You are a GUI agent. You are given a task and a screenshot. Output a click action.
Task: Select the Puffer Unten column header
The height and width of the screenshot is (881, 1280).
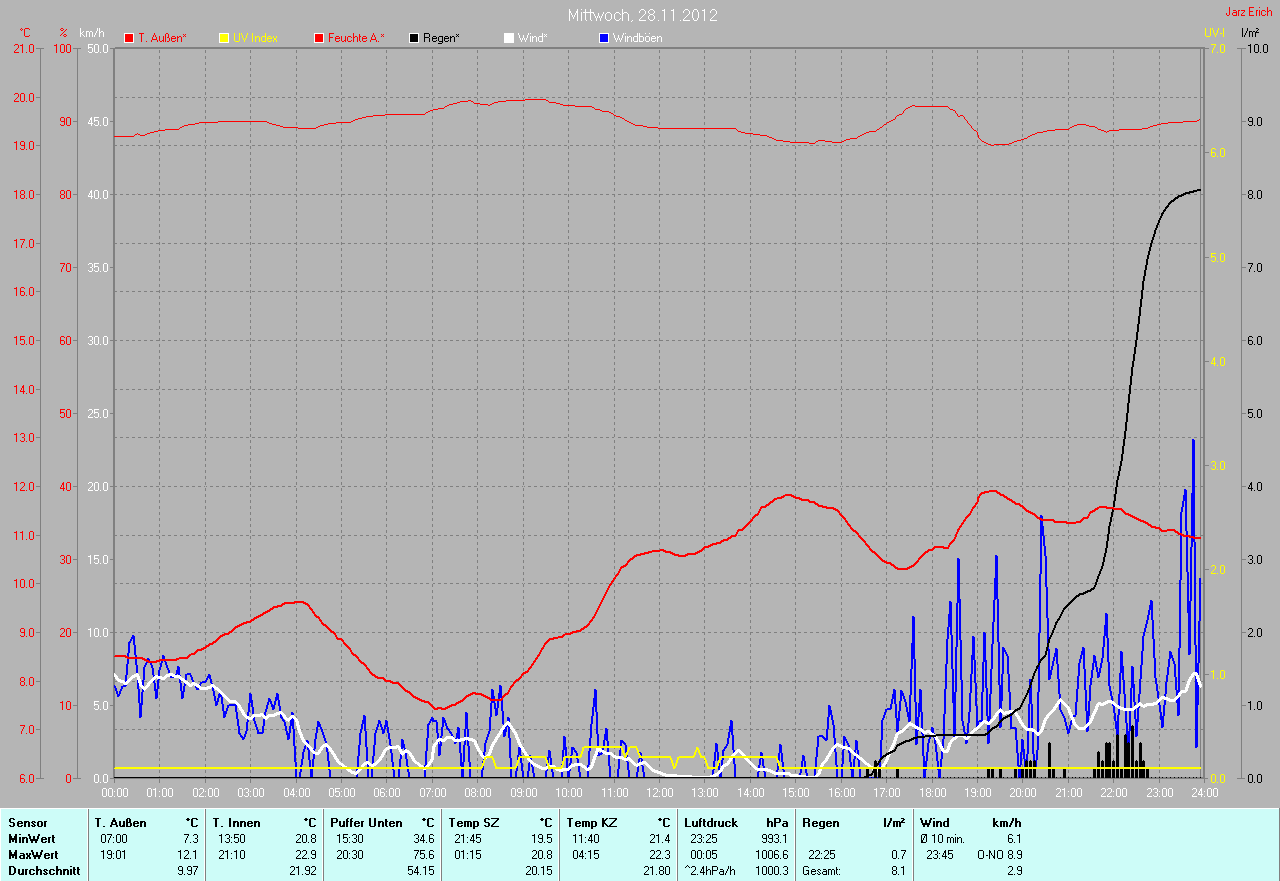pos(366,822)
